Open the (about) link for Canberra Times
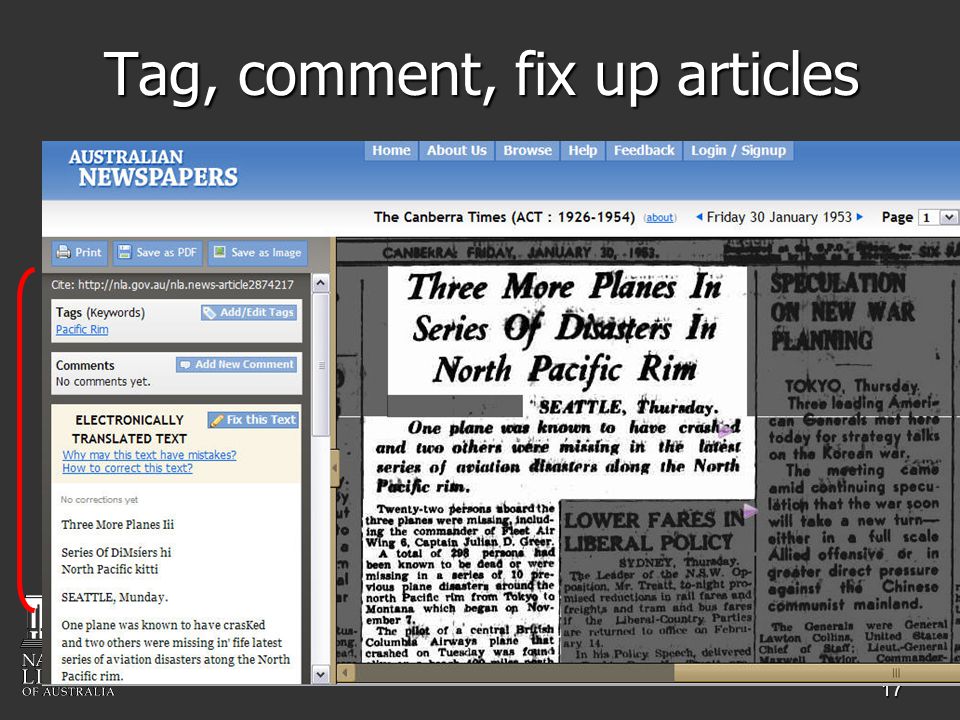960x720 pixels. click(660, 217)
